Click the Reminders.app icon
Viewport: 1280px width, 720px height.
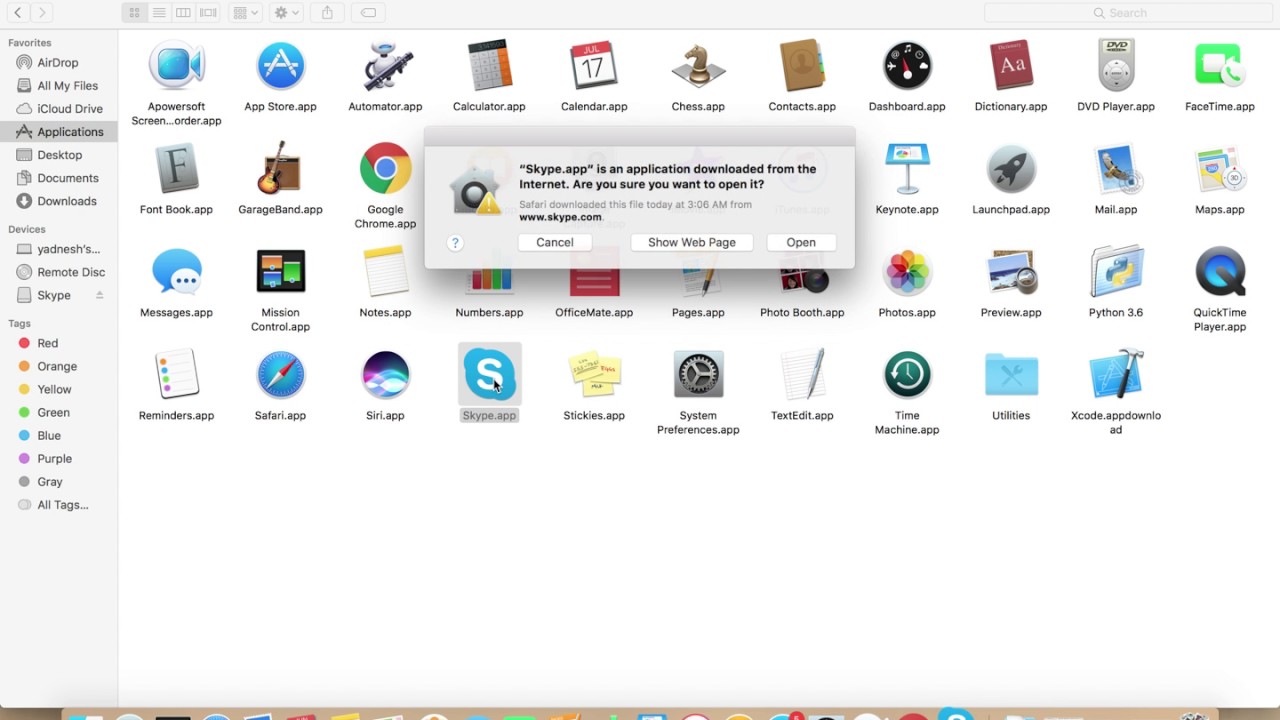176,375
